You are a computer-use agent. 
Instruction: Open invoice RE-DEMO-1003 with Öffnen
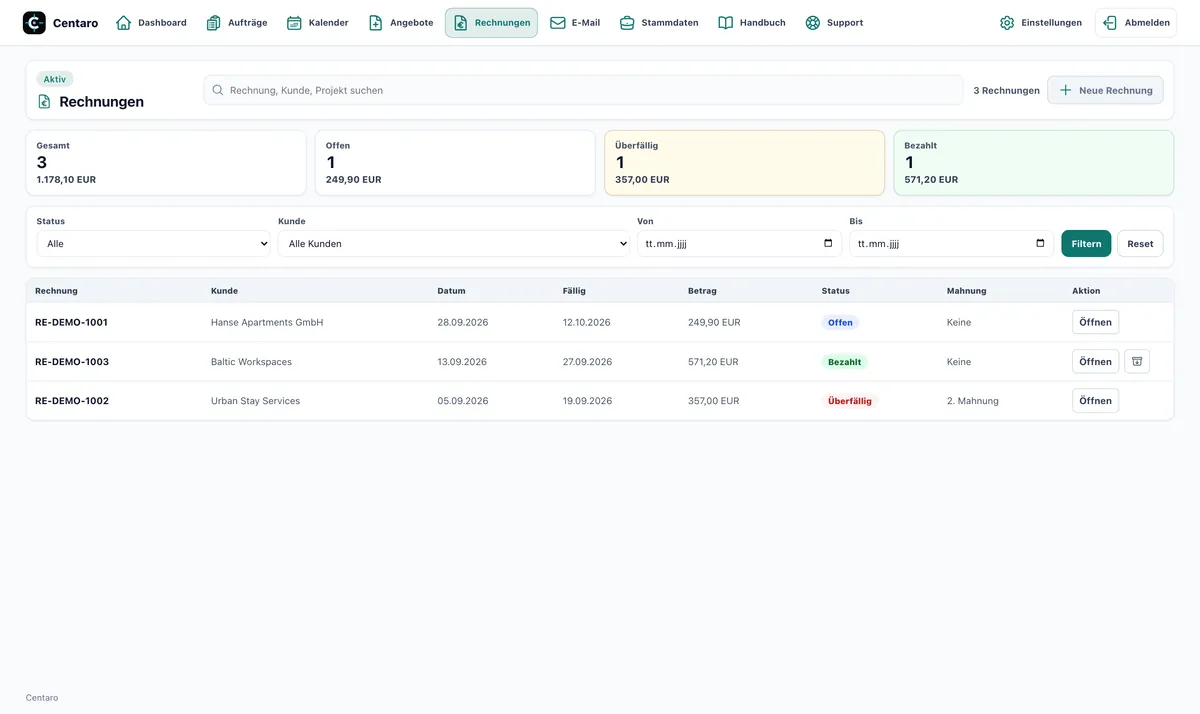(x=1095, y=362)
